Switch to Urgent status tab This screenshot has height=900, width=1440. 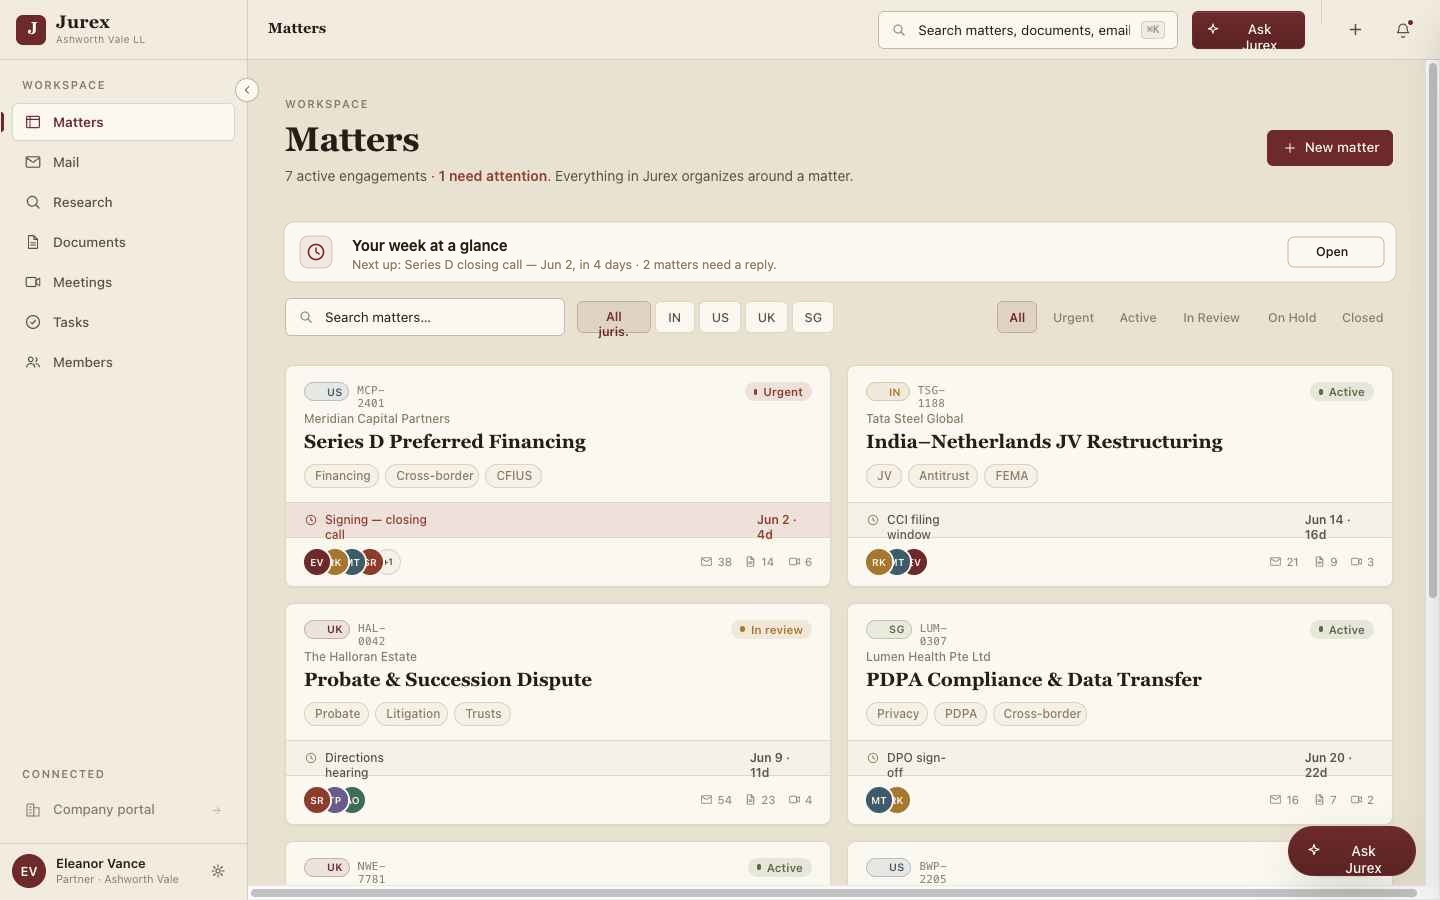pyautogui.click(x=1073, y=317)
